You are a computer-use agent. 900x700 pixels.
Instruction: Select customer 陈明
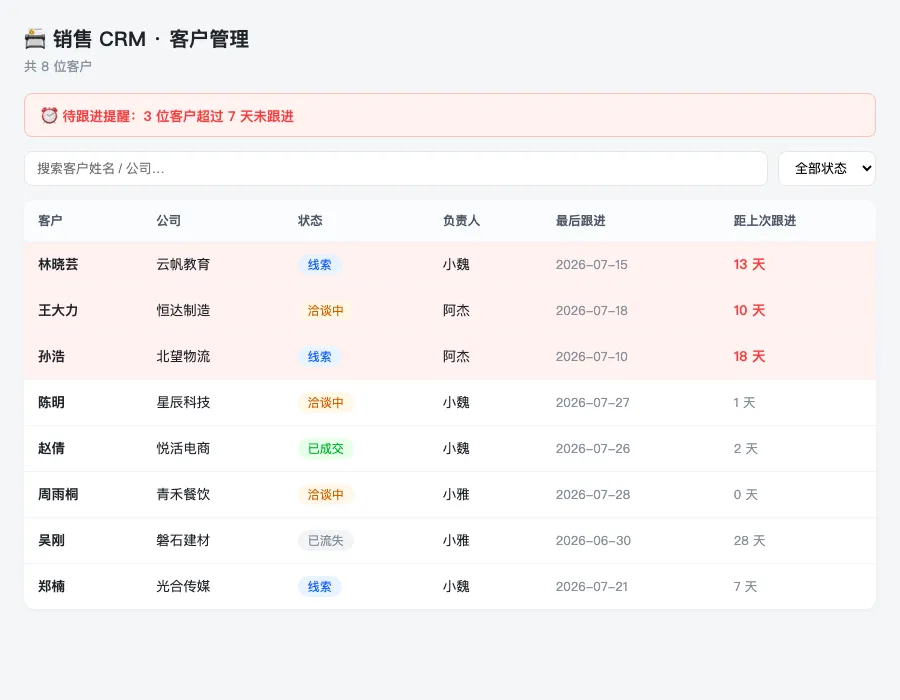coord(51,402)
